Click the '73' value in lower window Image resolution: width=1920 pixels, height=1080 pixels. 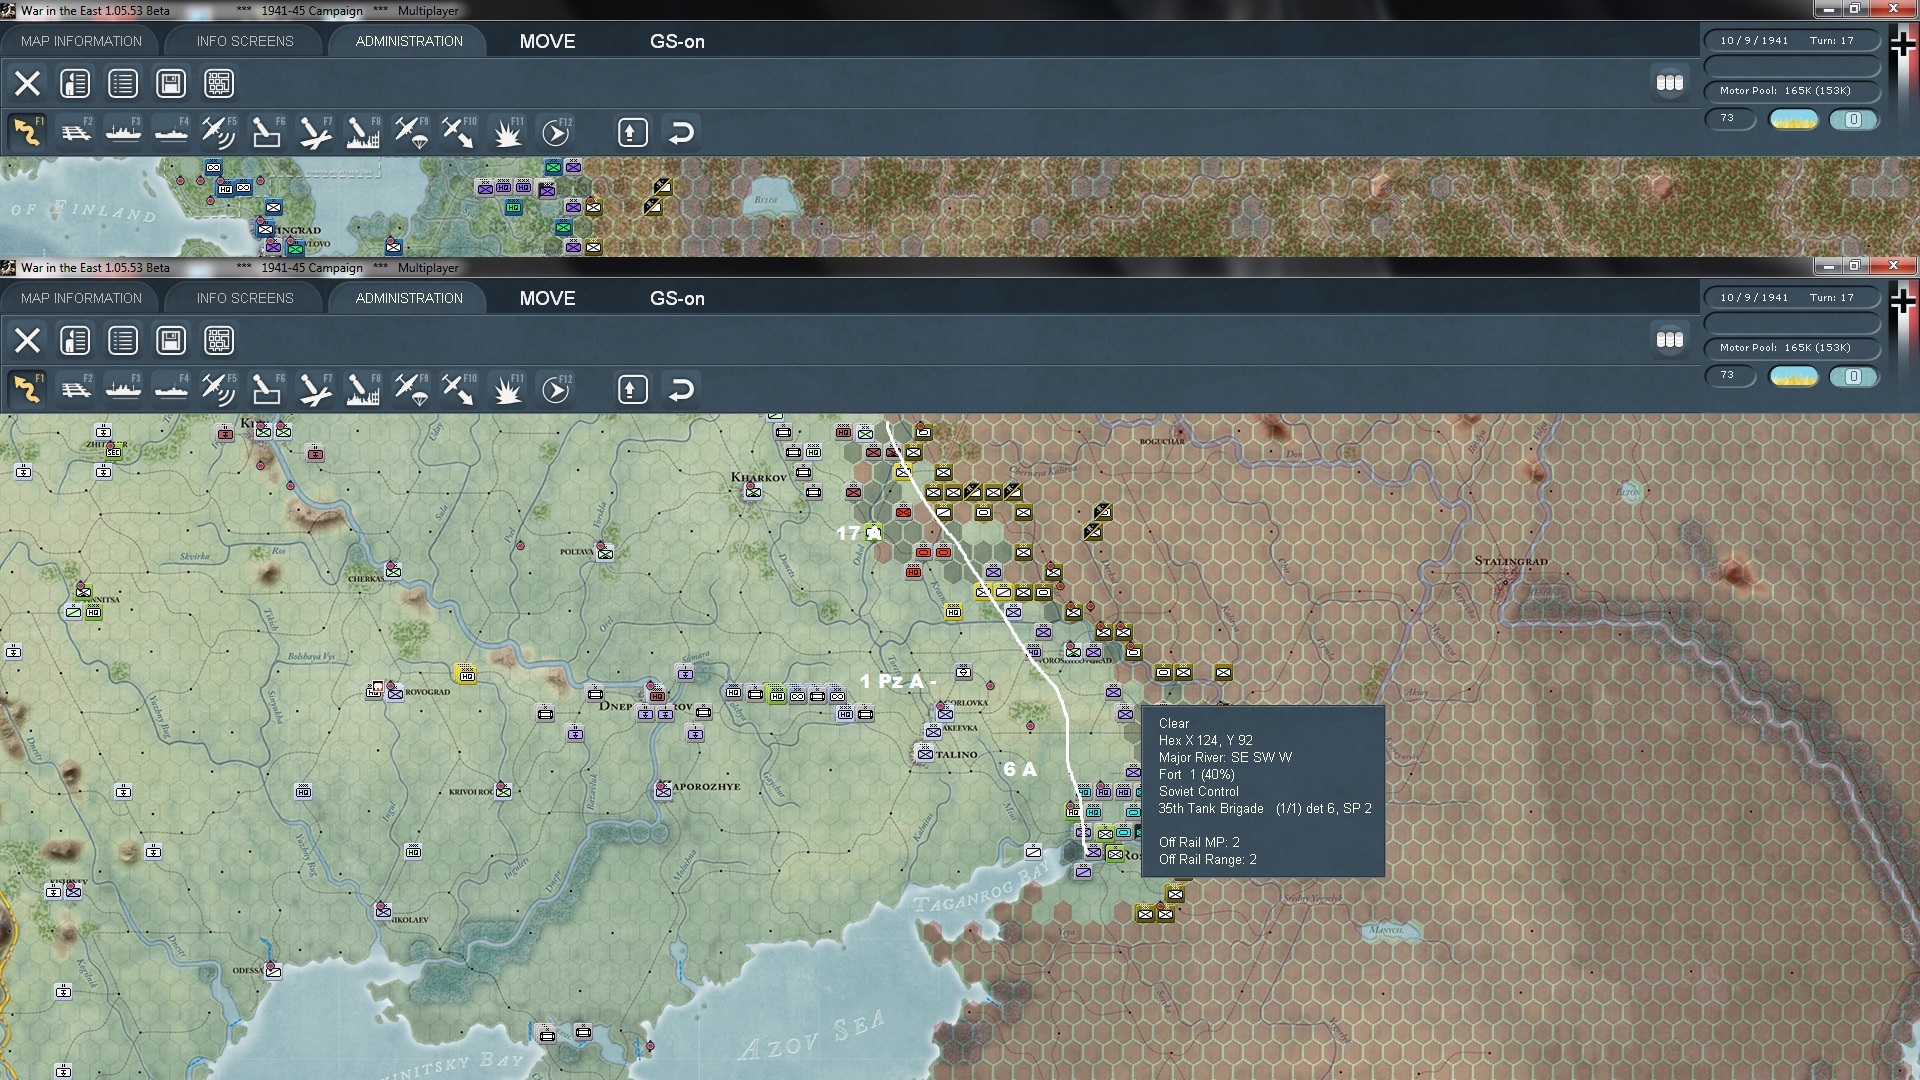(1729, 375)
